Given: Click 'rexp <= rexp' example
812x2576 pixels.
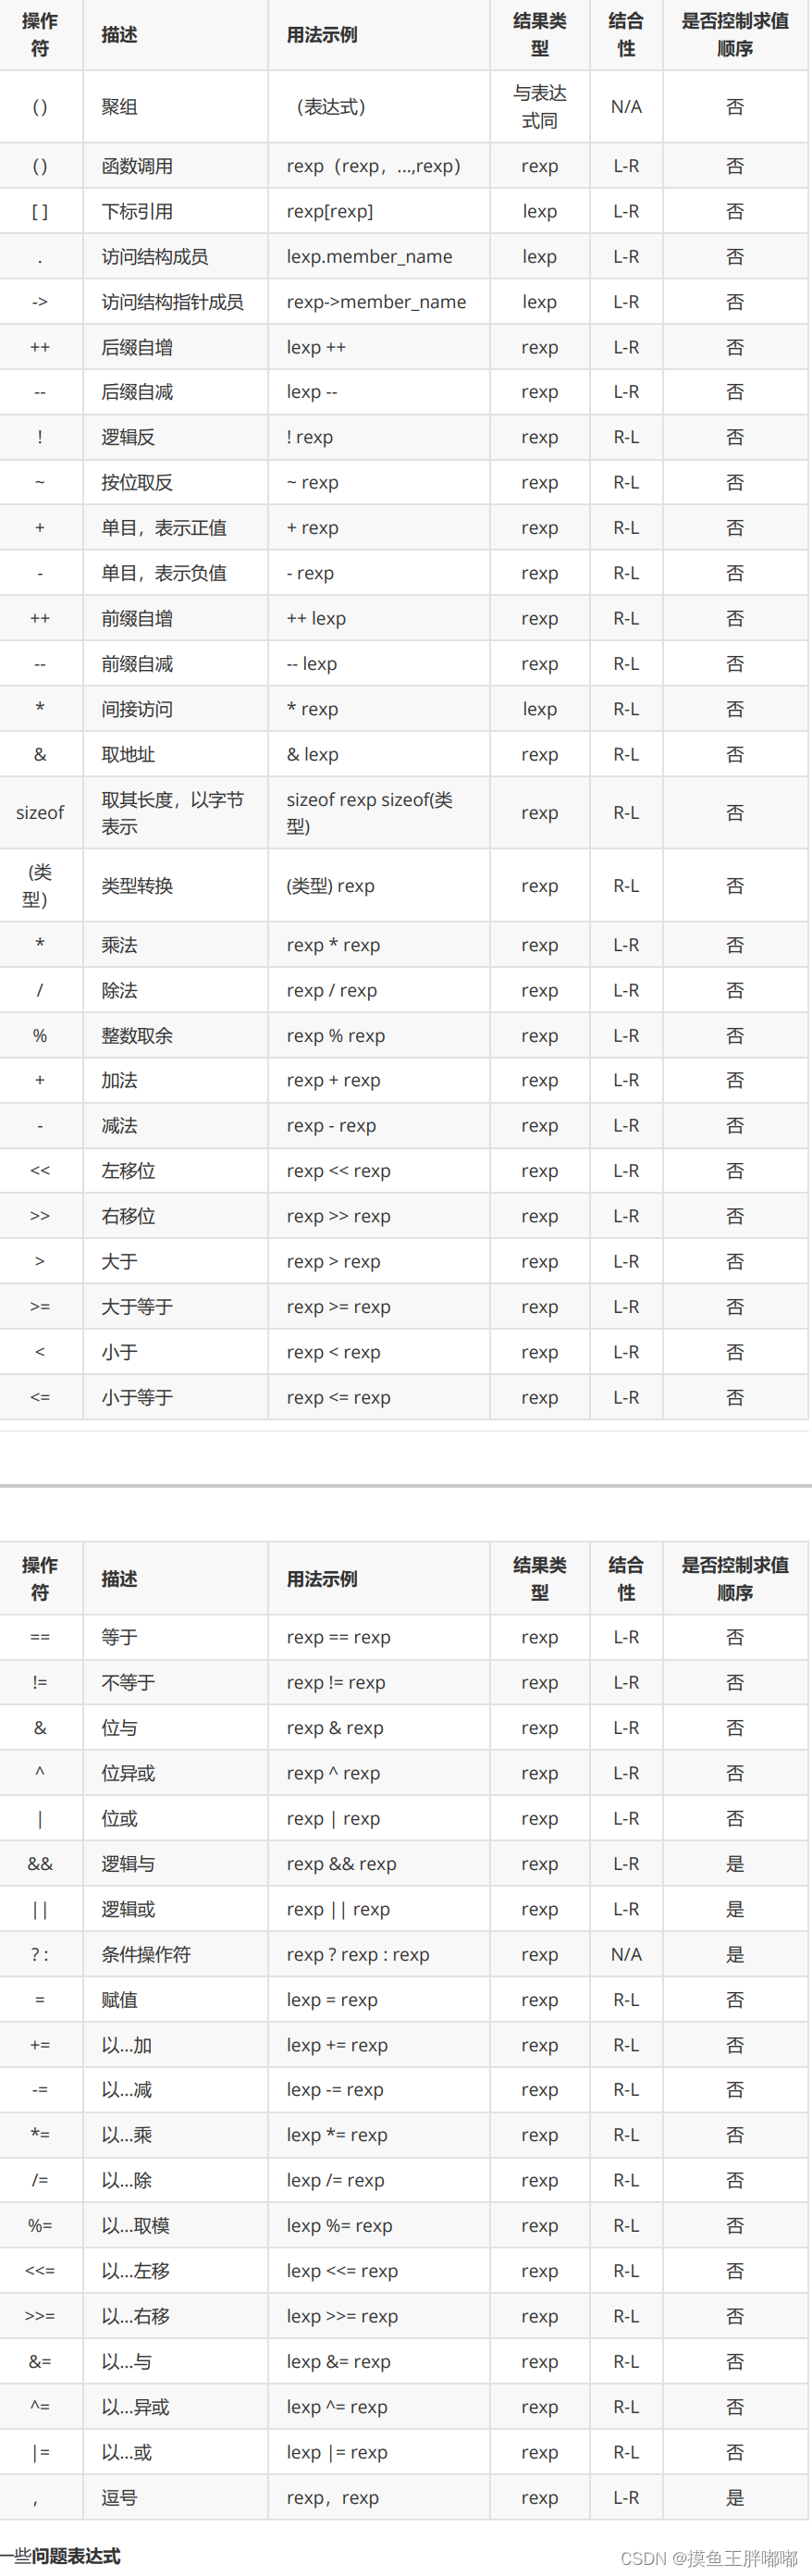Looking at the screenshot, I should (338, 1397).
